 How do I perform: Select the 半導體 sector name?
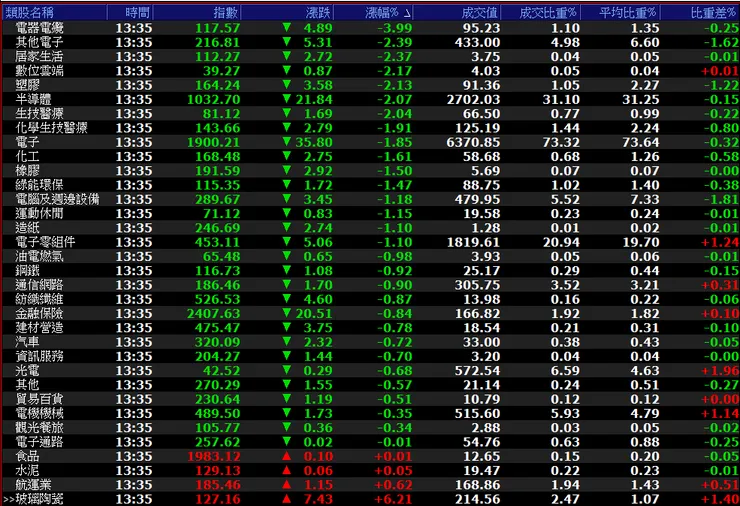click(33, 100)
